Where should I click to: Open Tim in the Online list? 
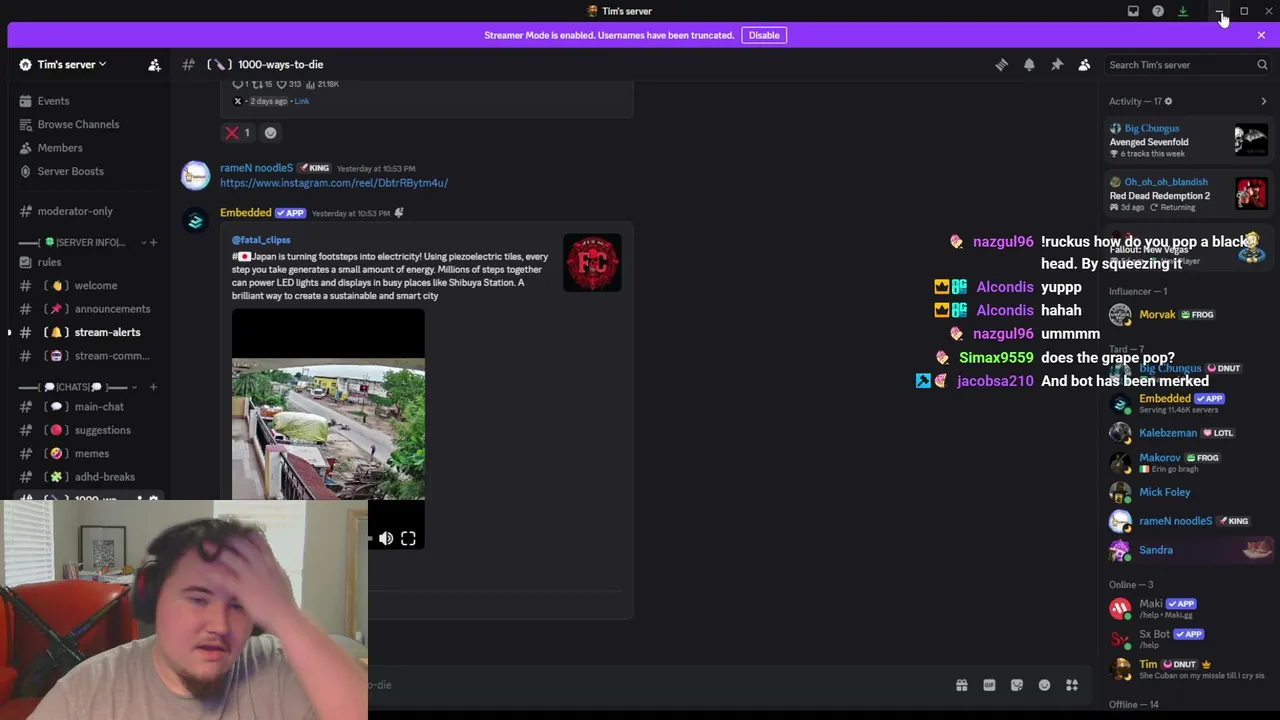pos(1188,669)
